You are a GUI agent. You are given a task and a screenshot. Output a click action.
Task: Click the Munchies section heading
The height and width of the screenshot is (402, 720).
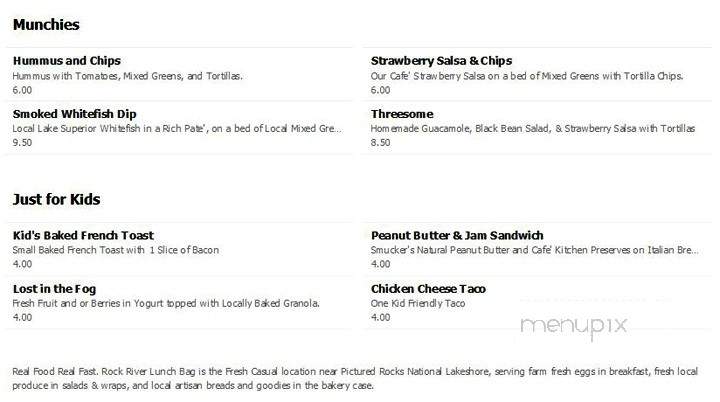click(x=46, y=25)
